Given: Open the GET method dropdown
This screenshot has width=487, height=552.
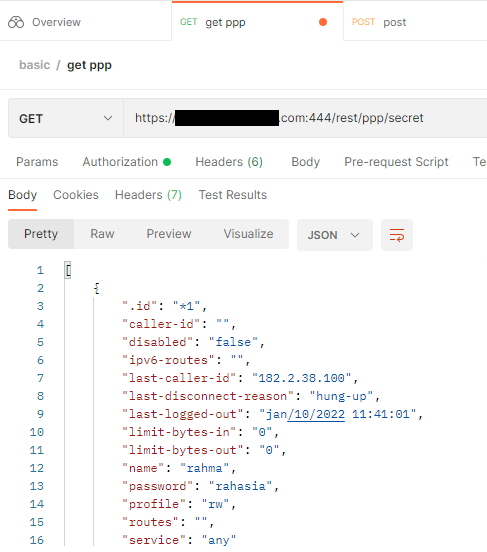Looking at the screenshot, I should (66, 118).
